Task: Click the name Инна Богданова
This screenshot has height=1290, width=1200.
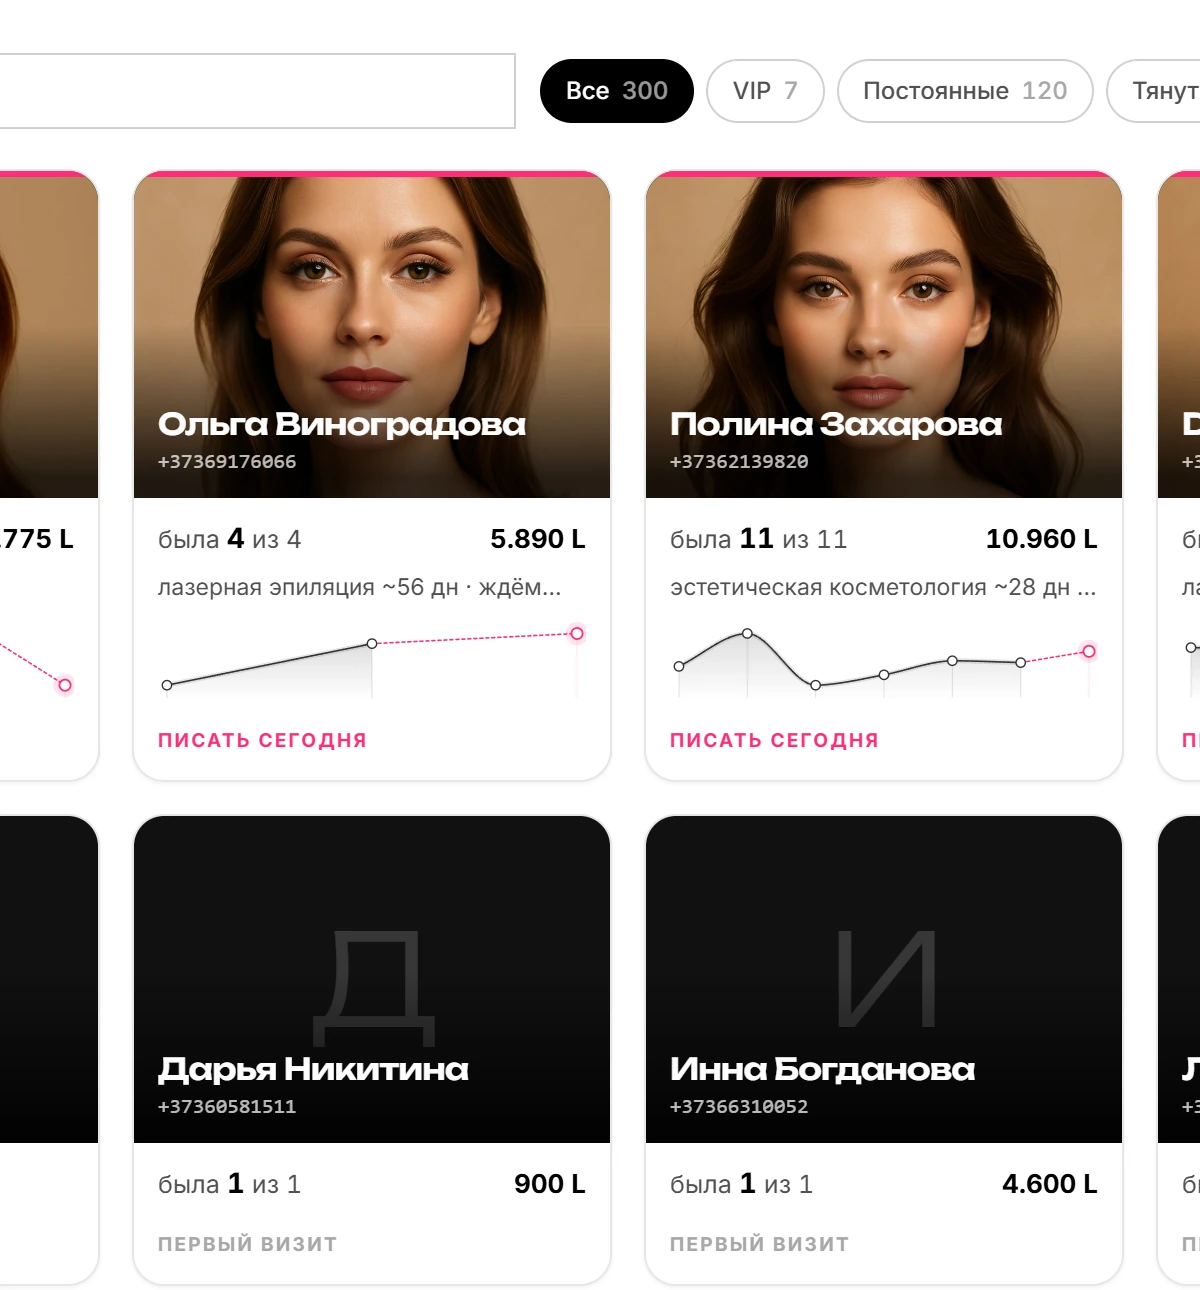Action: [x=822, y=1070]
